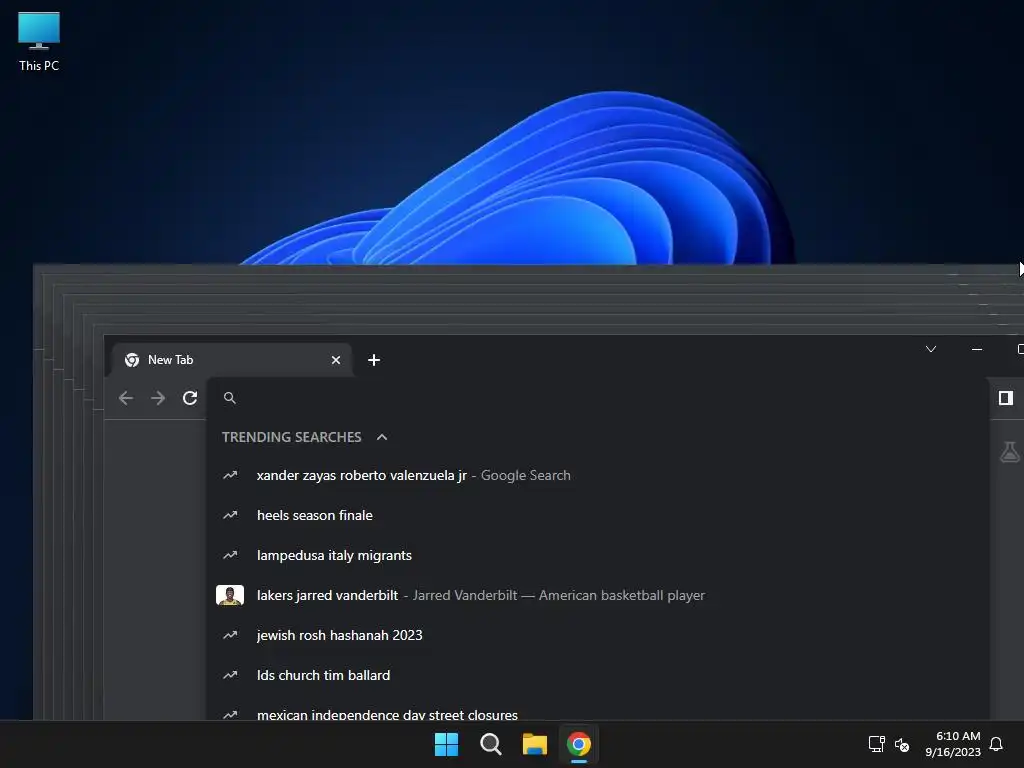The height and width of the screenshot is (768, 1024).
Task: Focus the Chrome address bar field
Action: click(x=598, y=398)
